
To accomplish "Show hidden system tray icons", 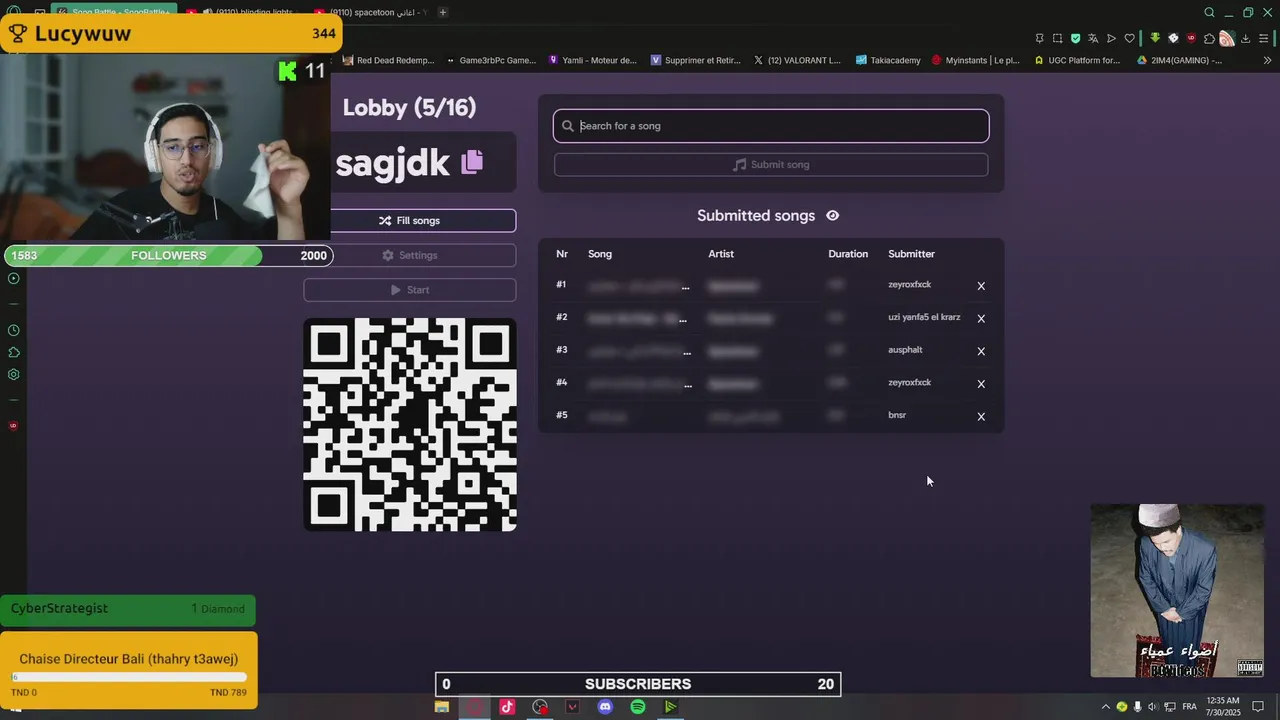I will coord(1105,707).
